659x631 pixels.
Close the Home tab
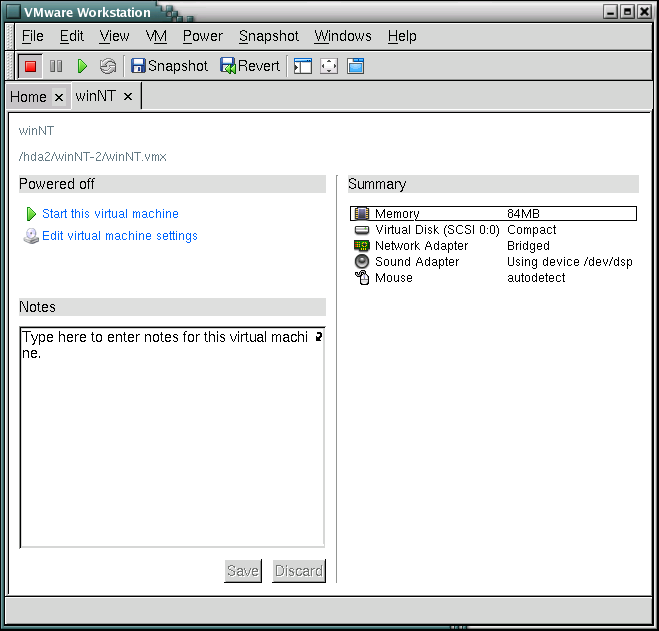tap(59, 98)
